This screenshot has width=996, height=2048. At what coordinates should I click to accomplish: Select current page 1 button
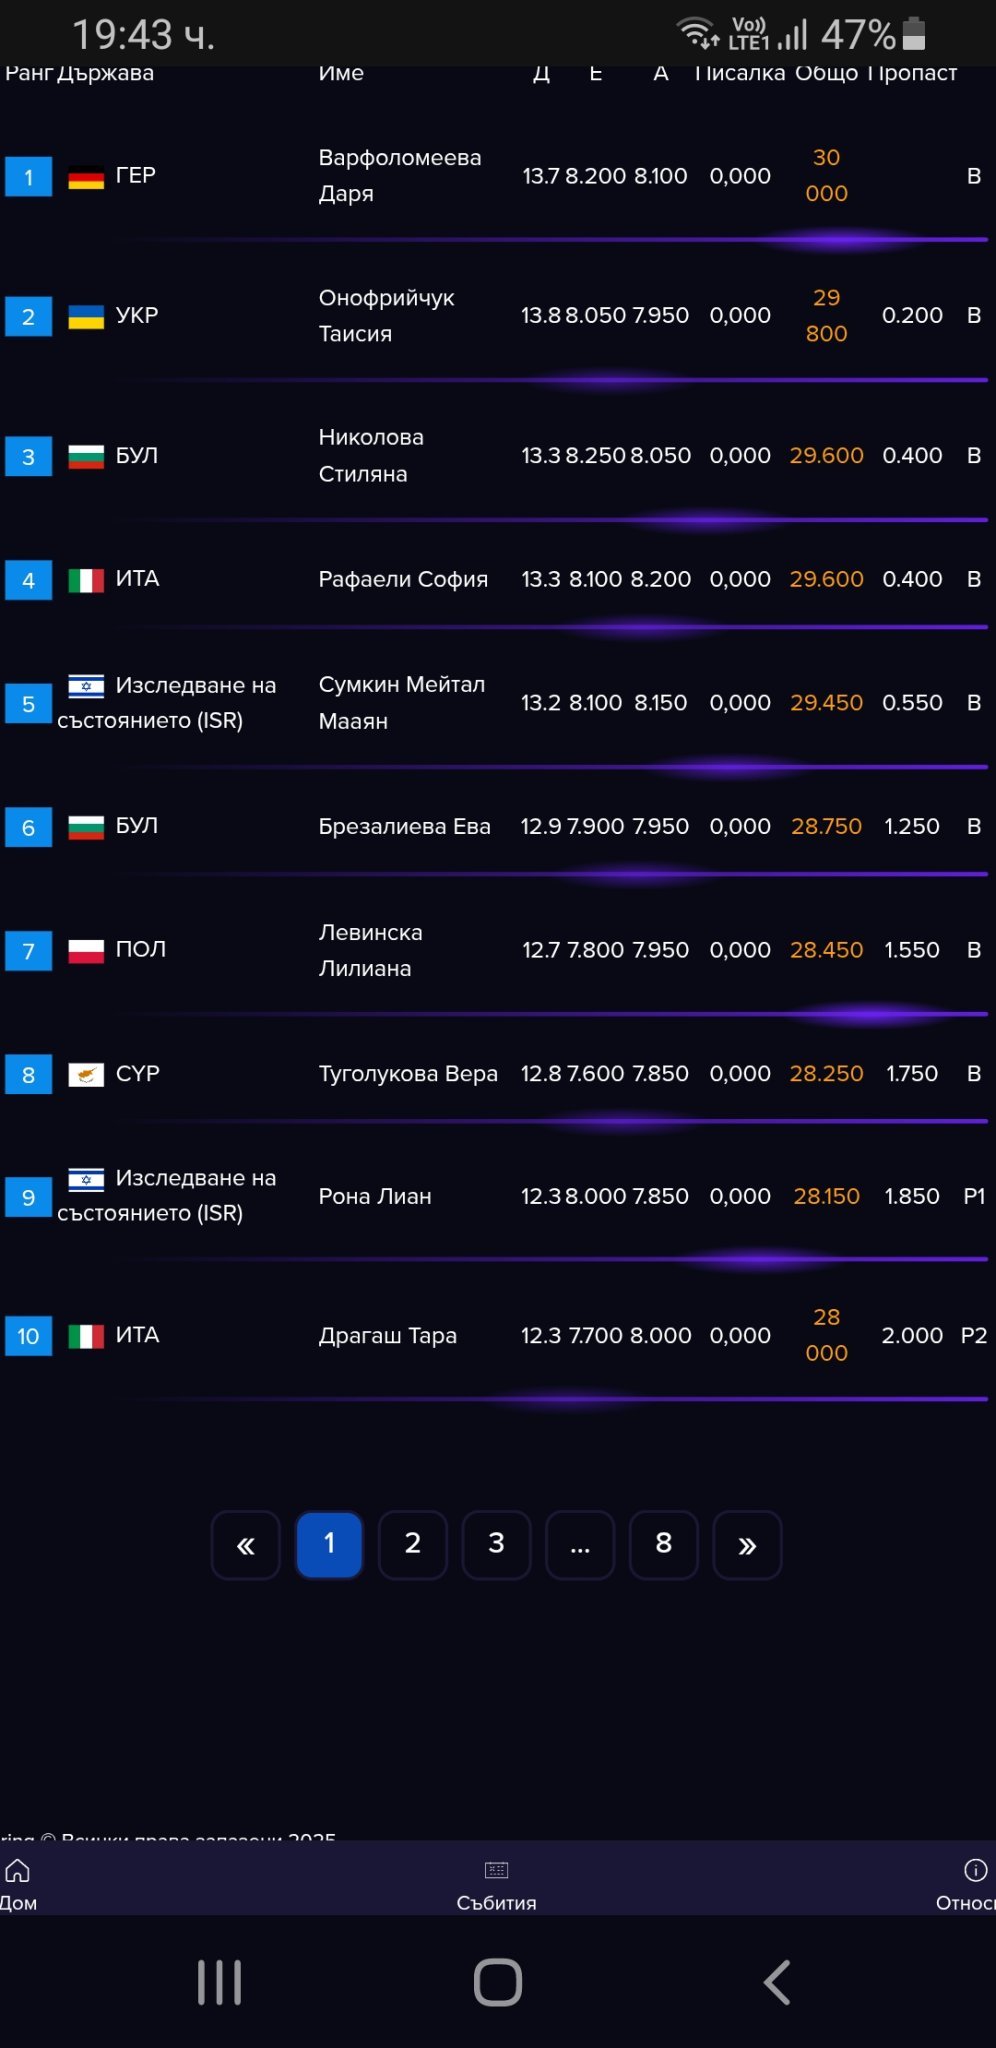coord(329,1545)
